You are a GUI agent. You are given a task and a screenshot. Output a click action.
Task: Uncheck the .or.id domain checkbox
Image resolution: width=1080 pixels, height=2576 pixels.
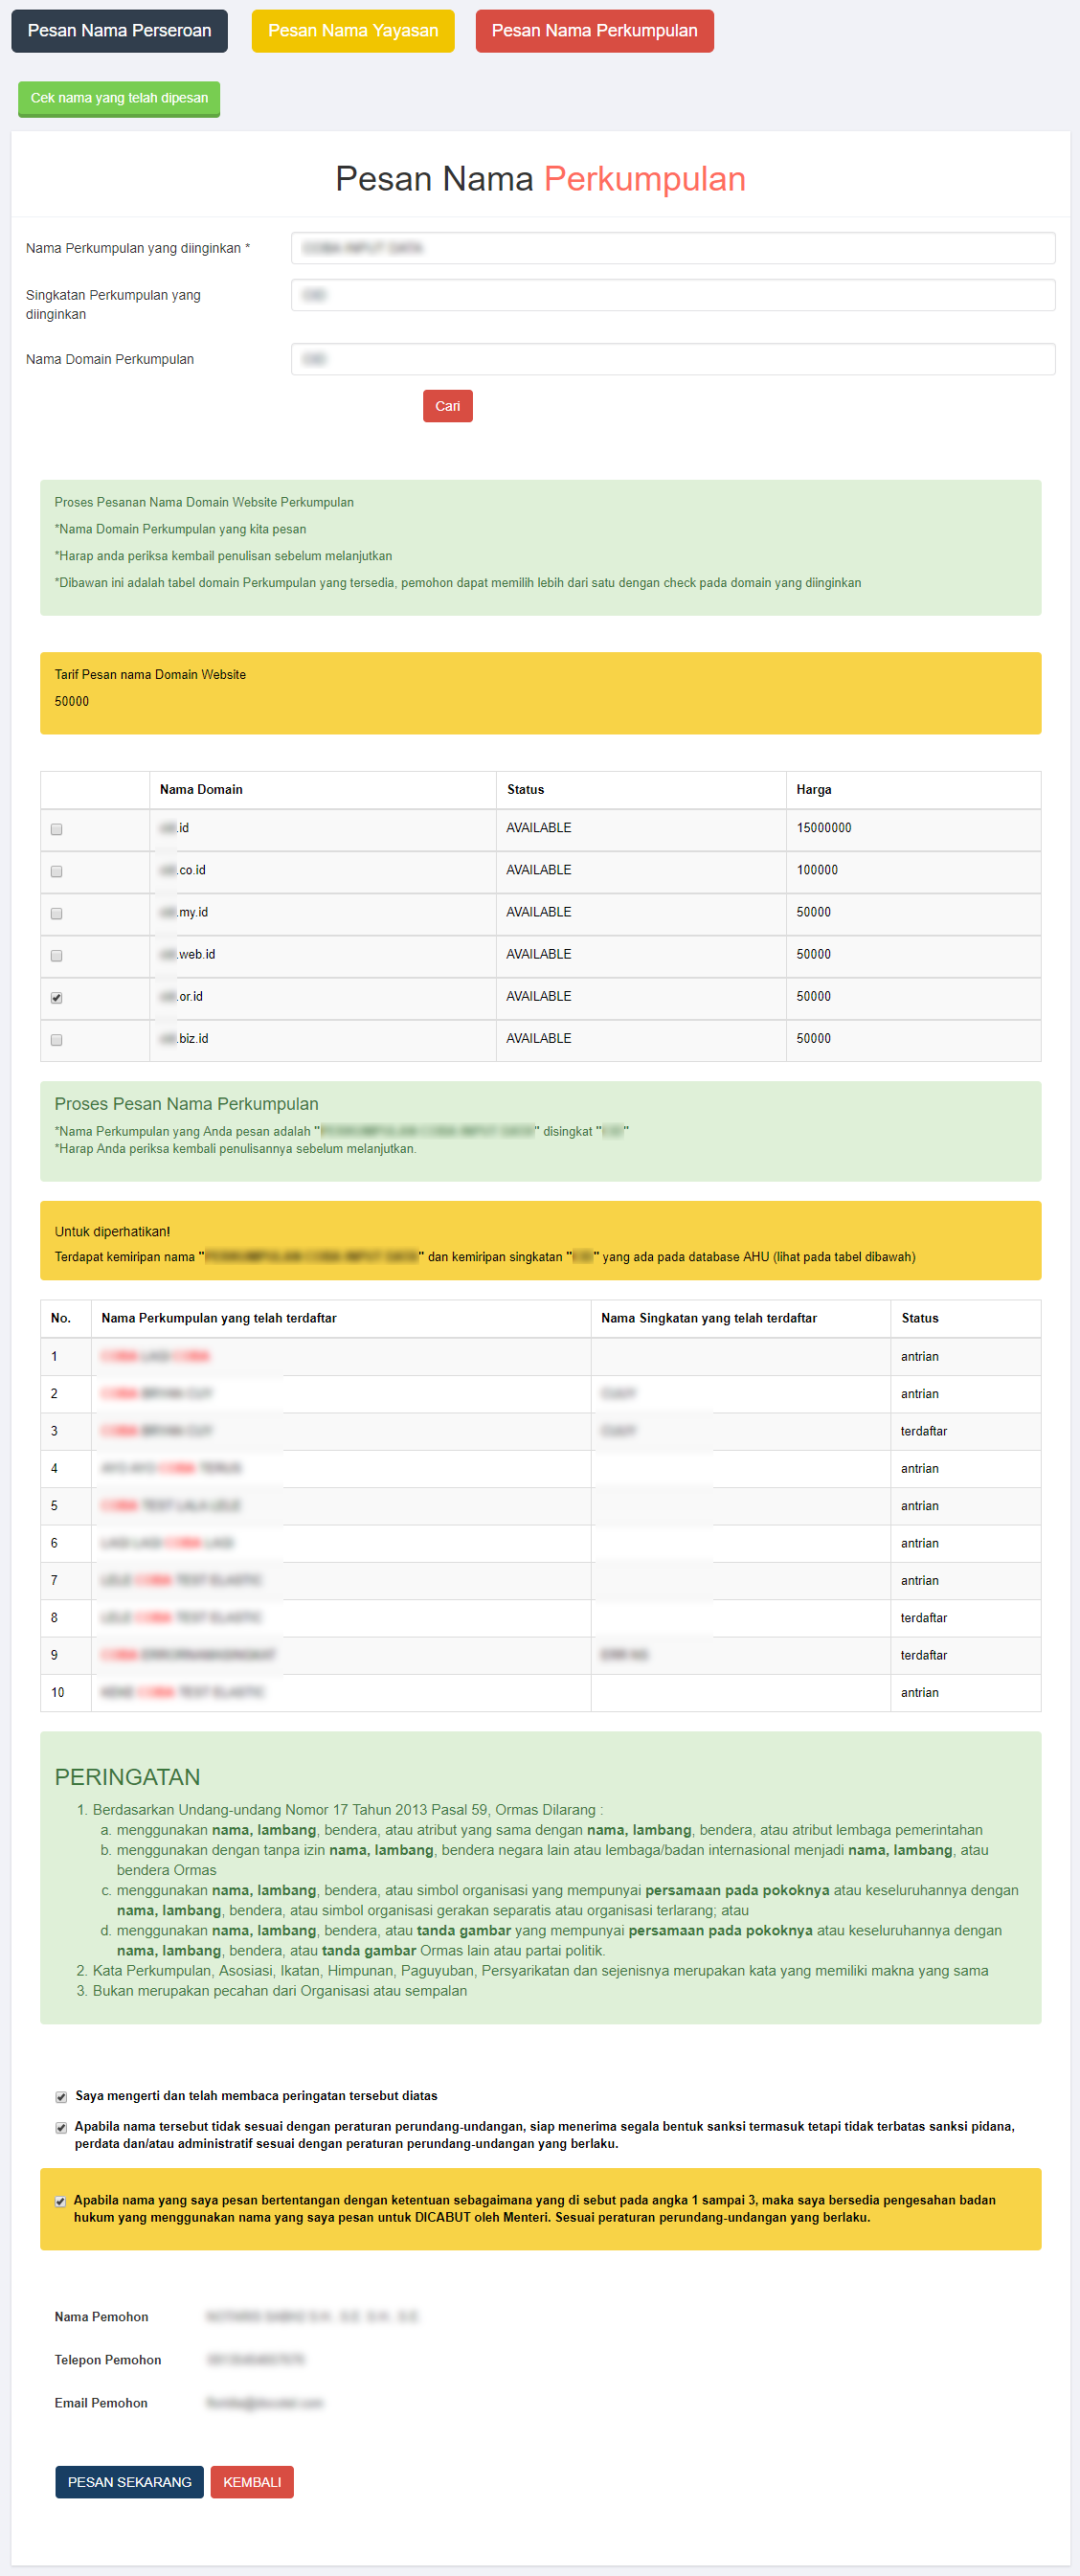click(x=57, y=997)
